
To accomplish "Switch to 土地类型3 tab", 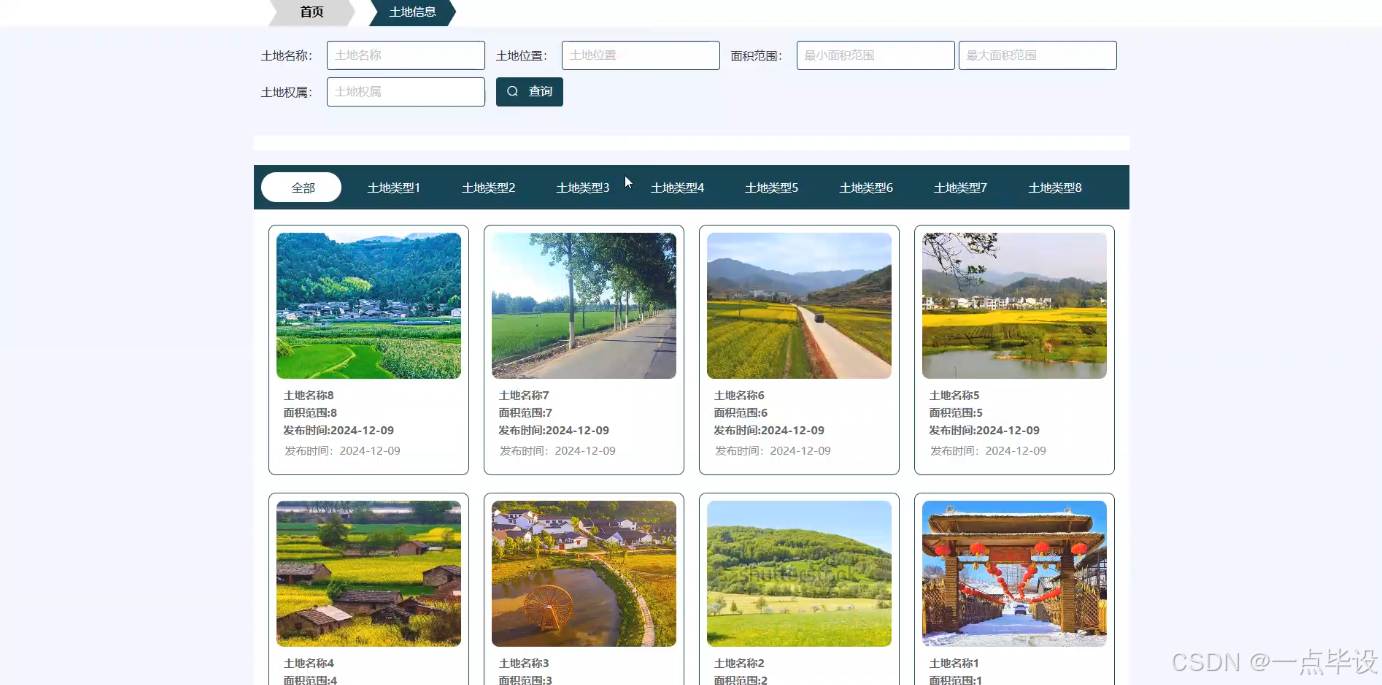I will click(x=583, y=188).
